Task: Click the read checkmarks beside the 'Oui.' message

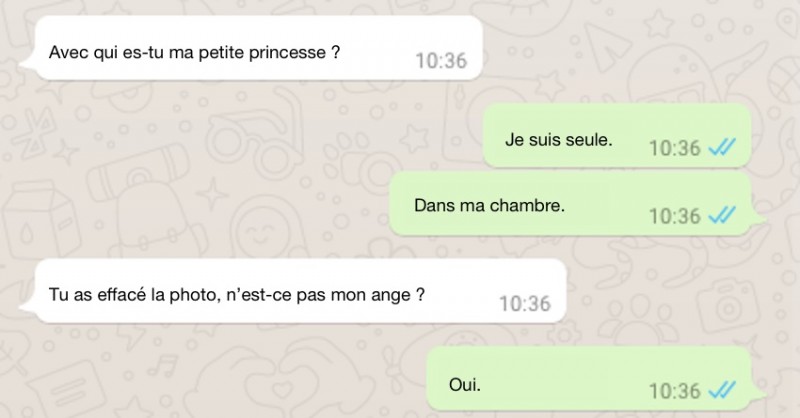Action: (722, 391)
